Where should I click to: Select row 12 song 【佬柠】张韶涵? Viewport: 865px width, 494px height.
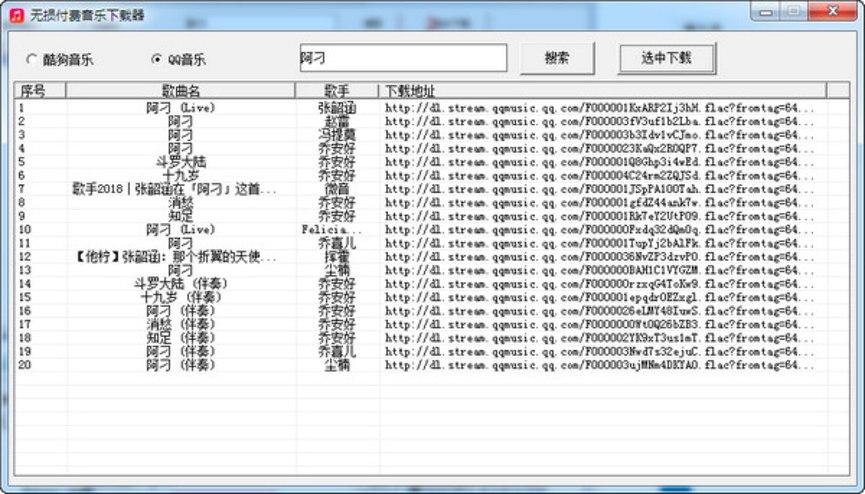[175, 257]
